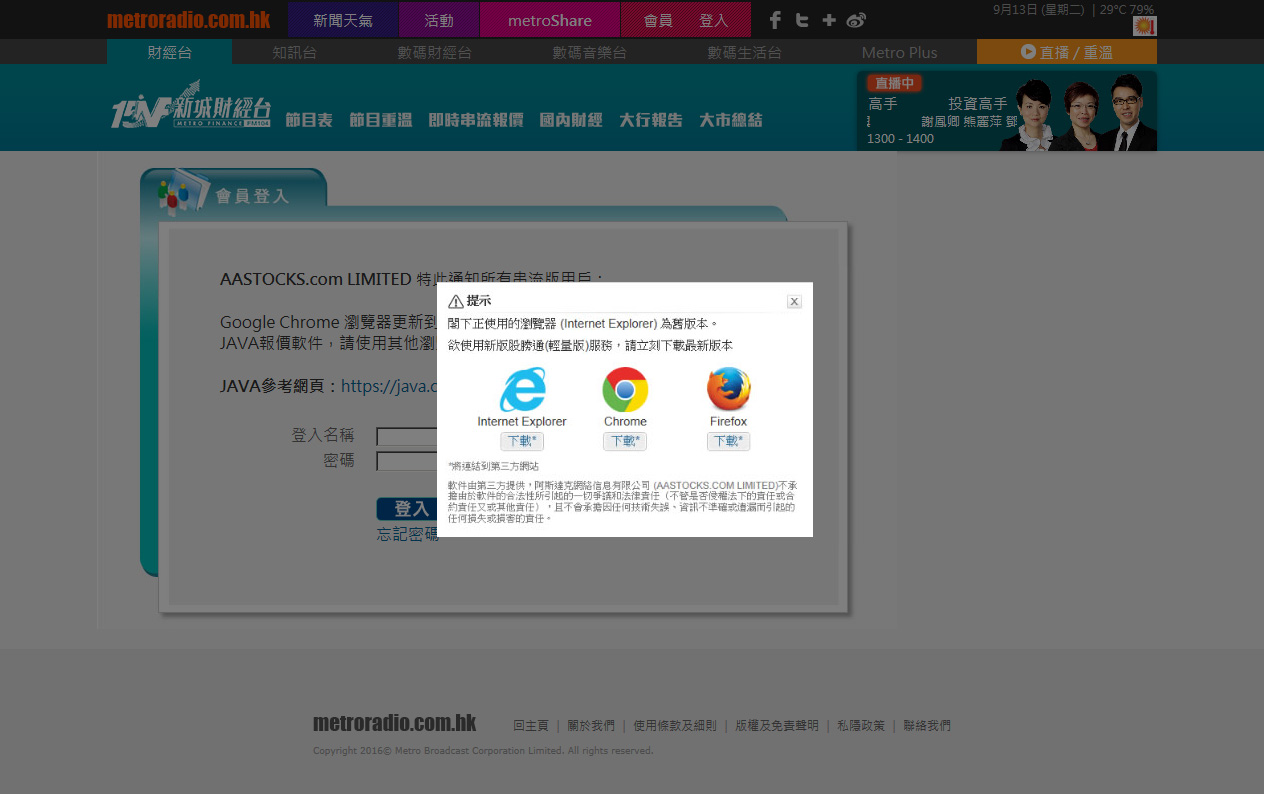The height and width of the screenshot is (794, 1264).
Task: Click the 29°C 79% weather reading
Action: 1127,9
